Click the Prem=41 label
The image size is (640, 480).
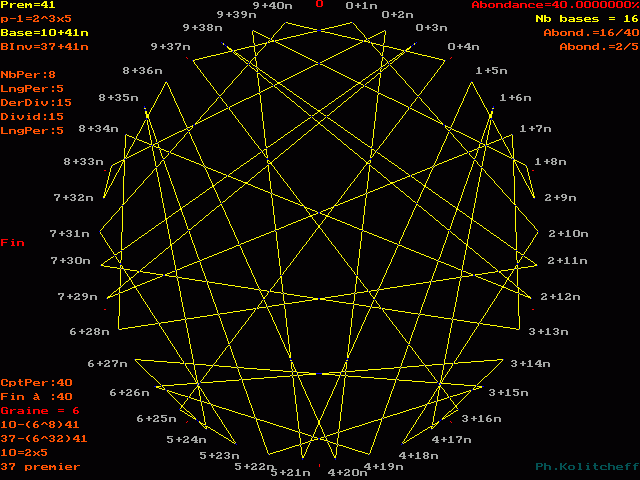[x=21, y=5]
